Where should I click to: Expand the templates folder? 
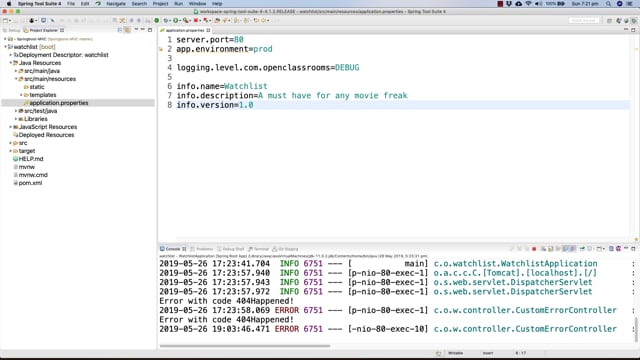pyautogui.click(x=21, y=95)
